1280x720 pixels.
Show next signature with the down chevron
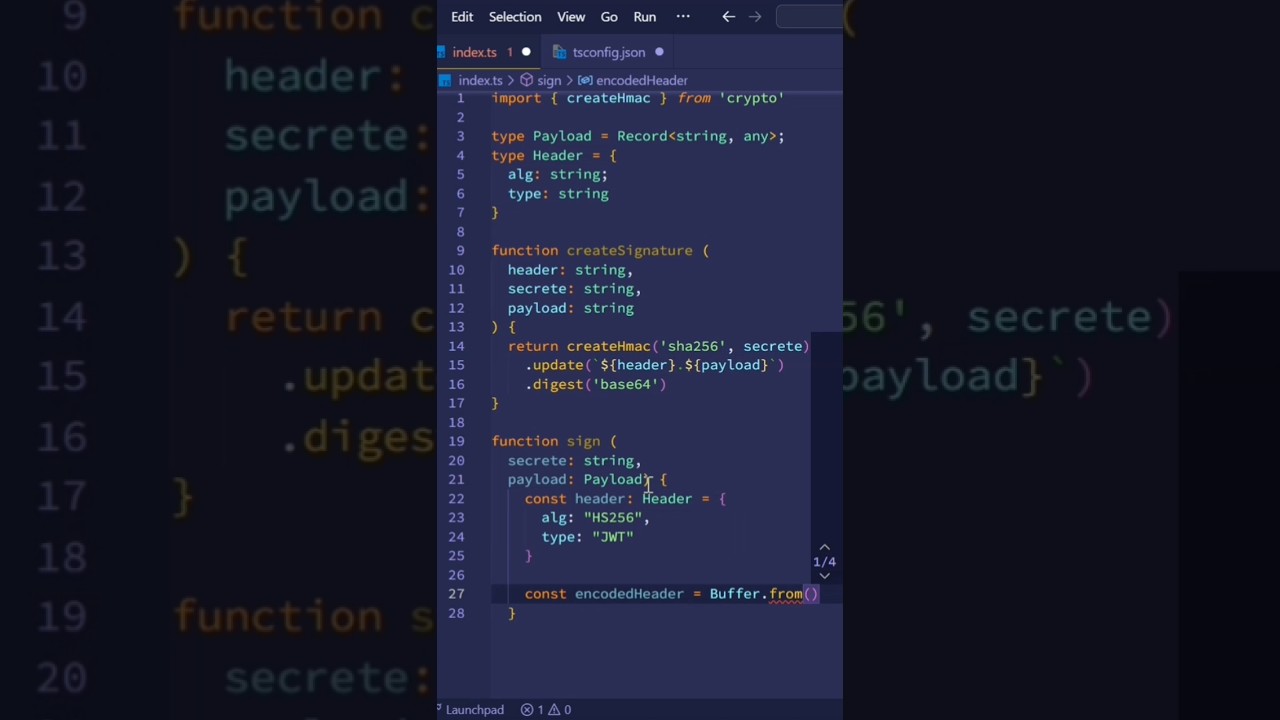(824, 575)
